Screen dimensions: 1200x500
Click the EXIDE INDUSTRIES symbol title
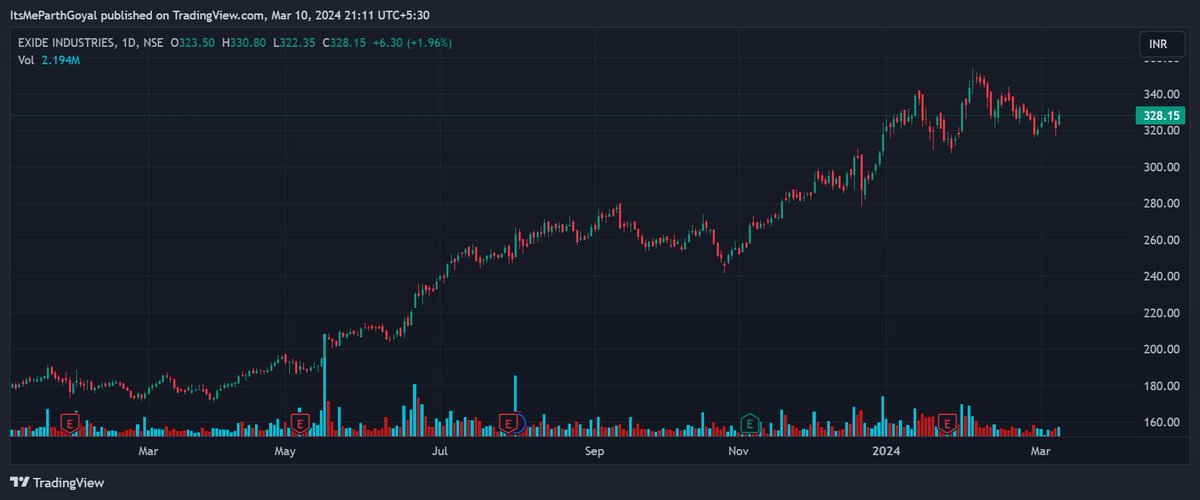point(66,44)
